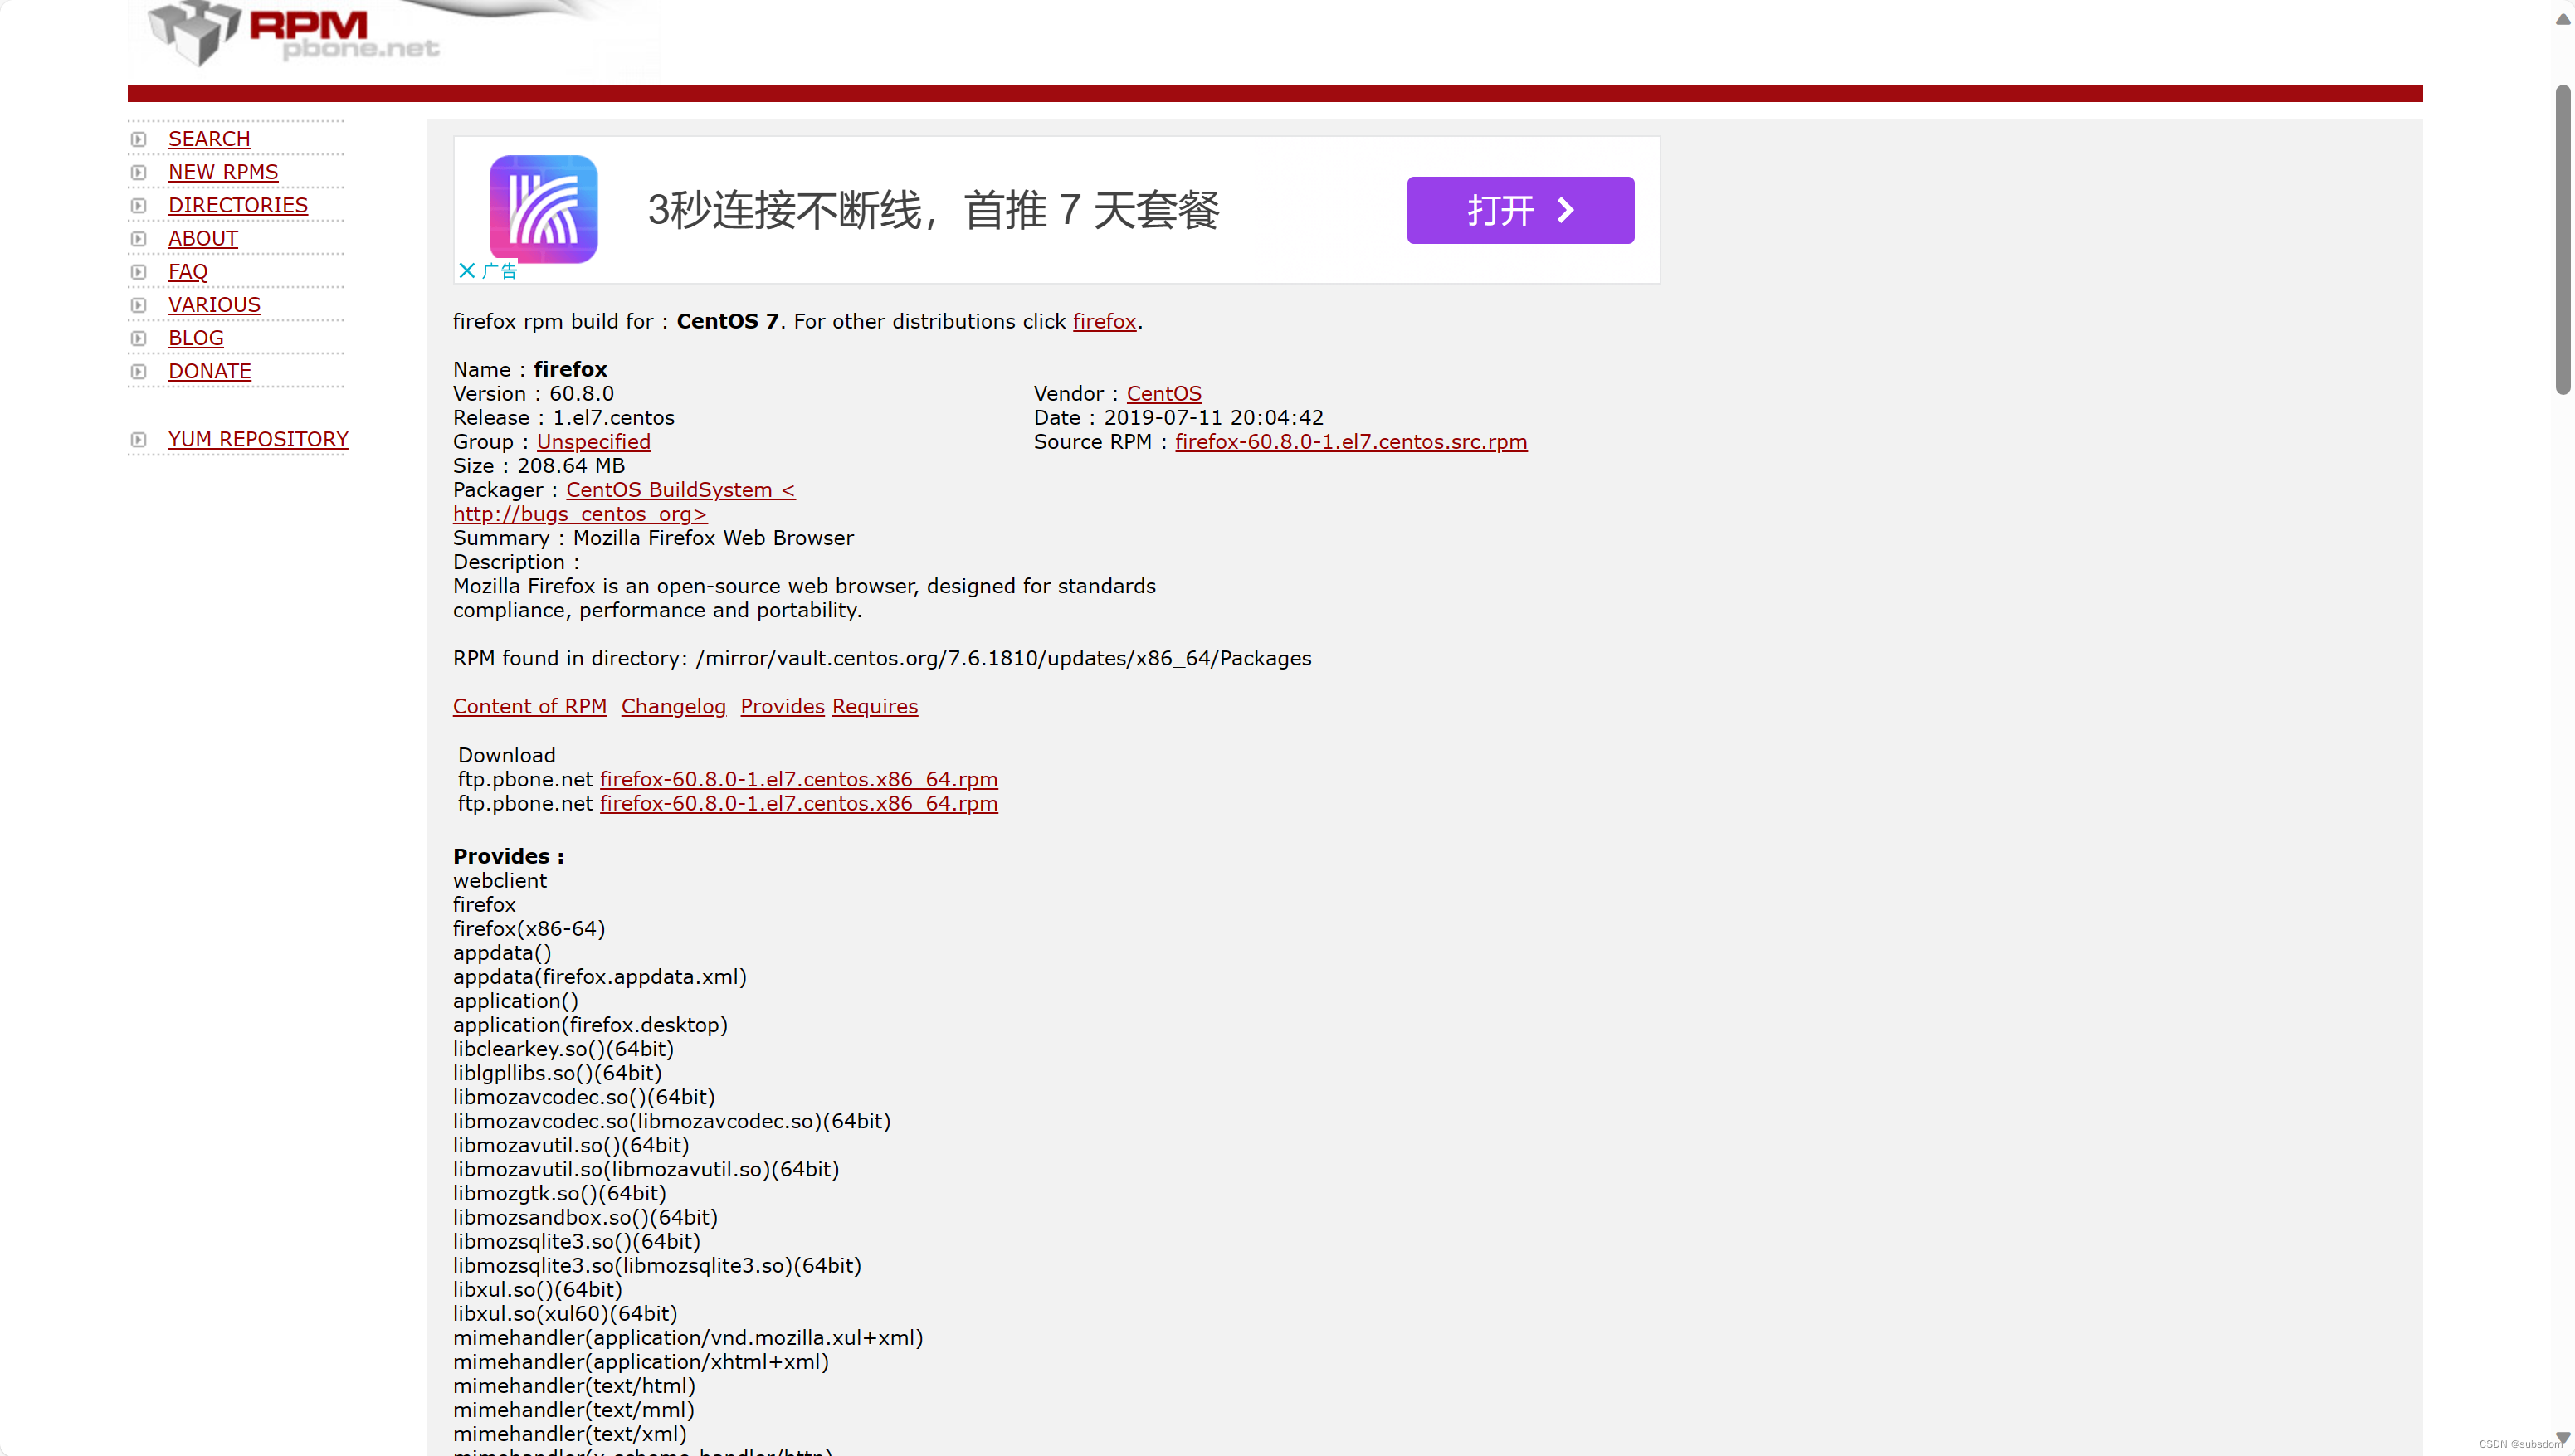This screenshot has width=2575, height=1456.
Task: Click the Unspecified group link
Action: 593,441
